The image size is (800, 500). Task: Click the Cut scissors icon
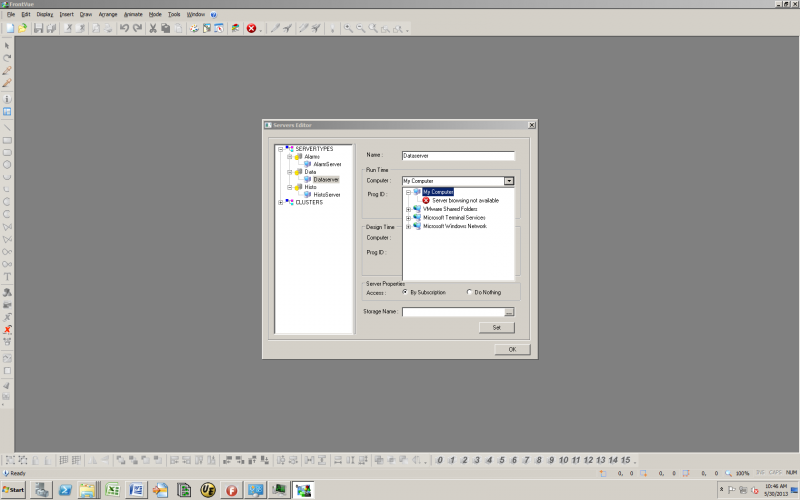pyautogui.click(x=153, y=29)
